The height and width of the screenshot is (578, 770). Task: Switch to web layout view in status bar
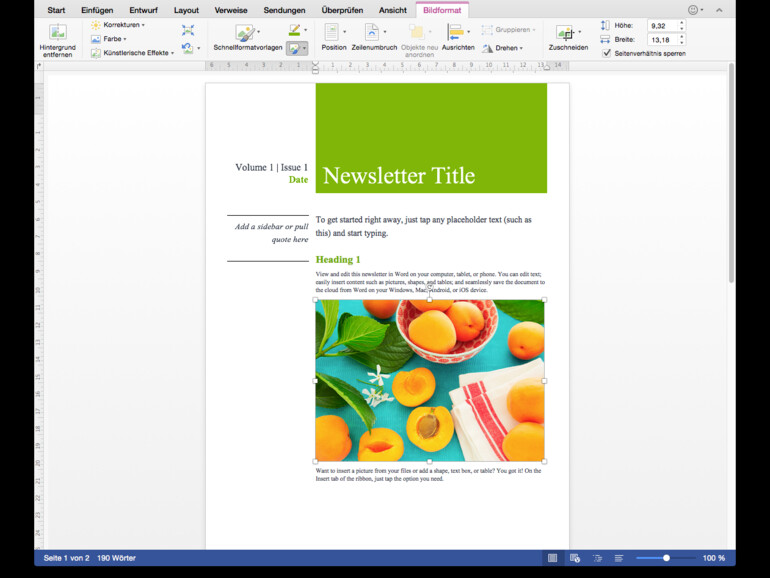[575, 558]
